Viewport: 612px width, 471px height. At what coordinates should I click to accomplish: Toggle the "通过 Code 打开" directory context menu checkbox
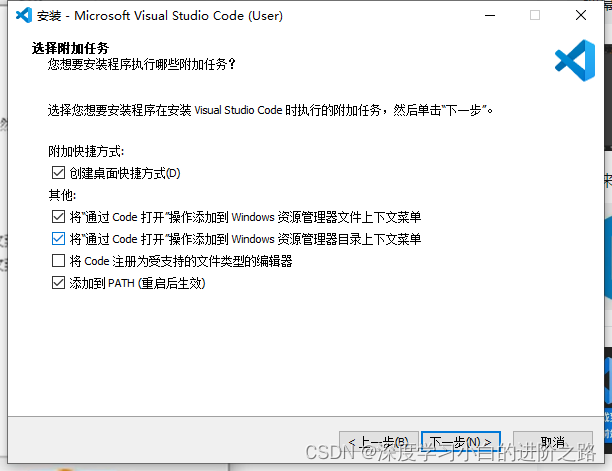click(x=59, y=238)
